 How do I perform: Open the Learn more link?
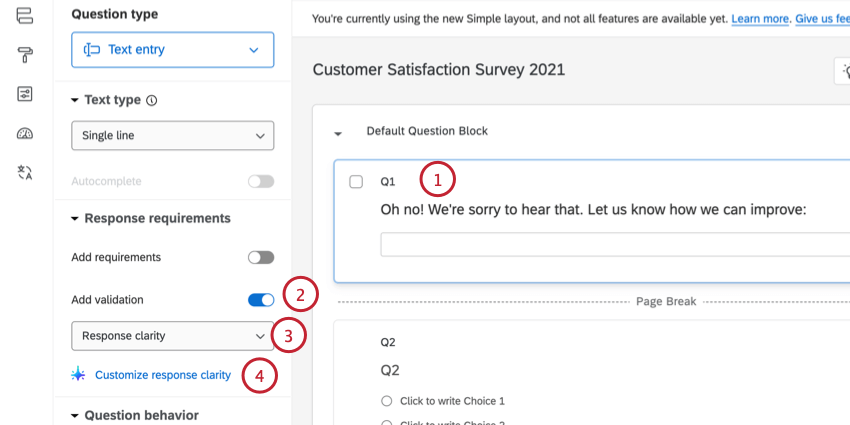pos(759,19)
